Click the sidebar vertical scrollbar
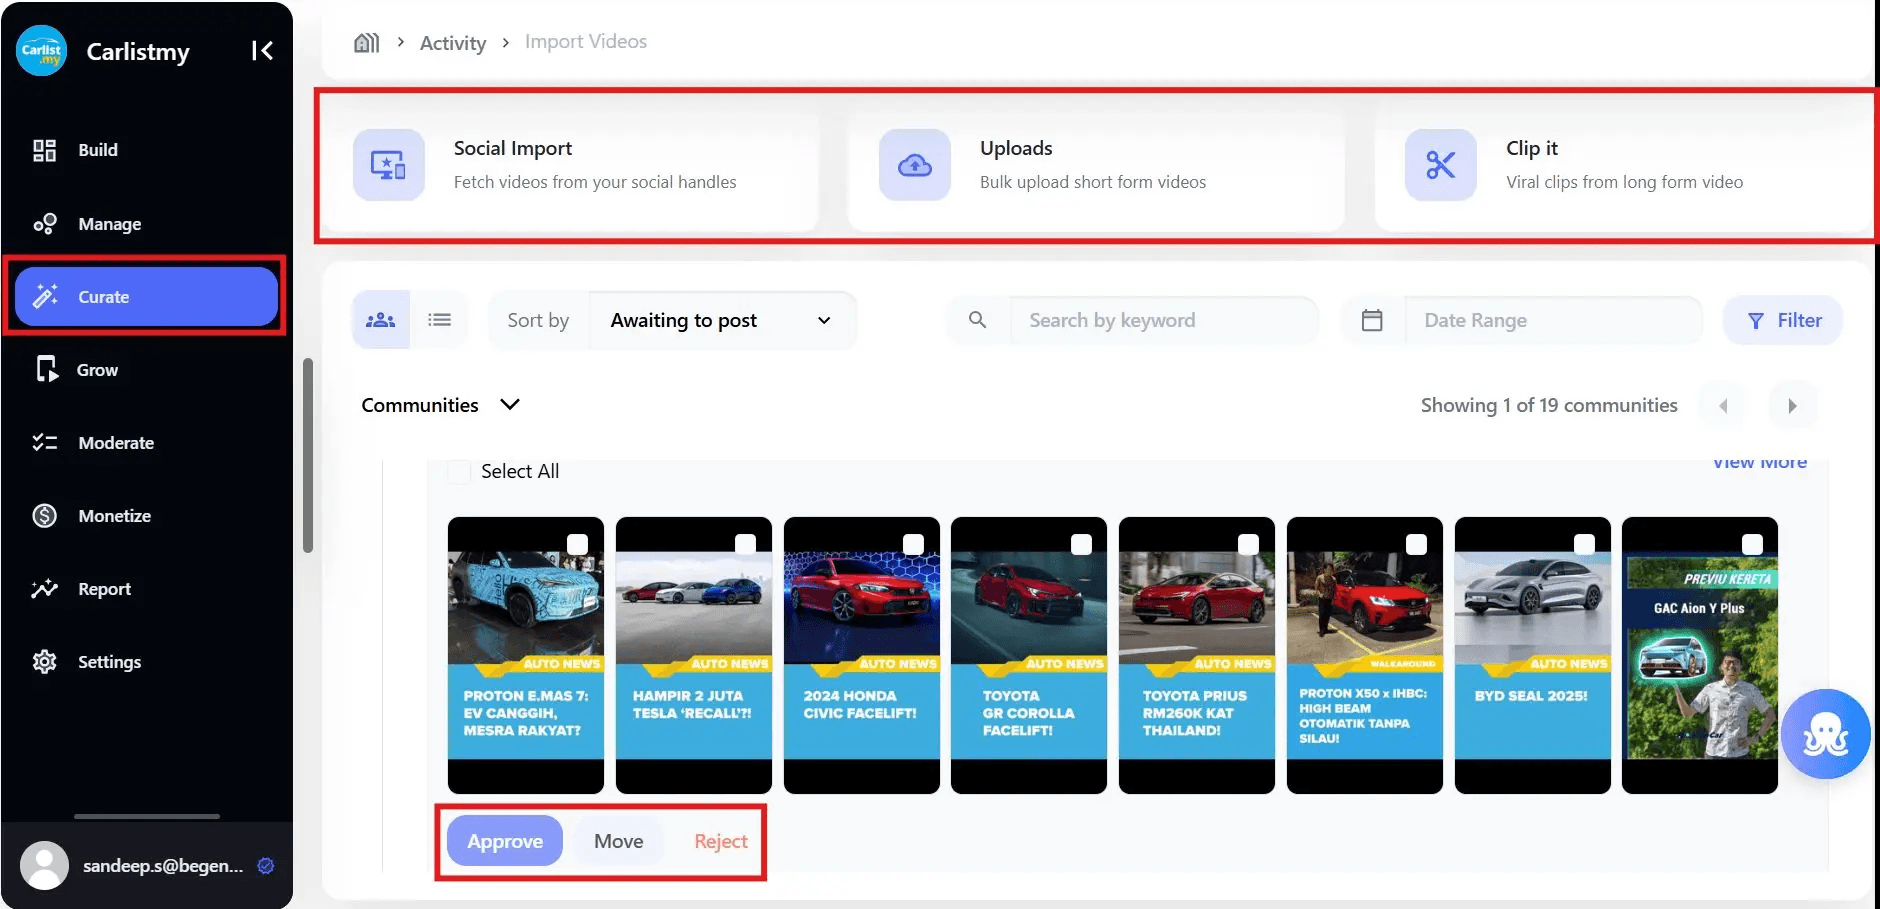This screenshot has height=909, width=1880. pyautogui.click(x=308, y=455)
